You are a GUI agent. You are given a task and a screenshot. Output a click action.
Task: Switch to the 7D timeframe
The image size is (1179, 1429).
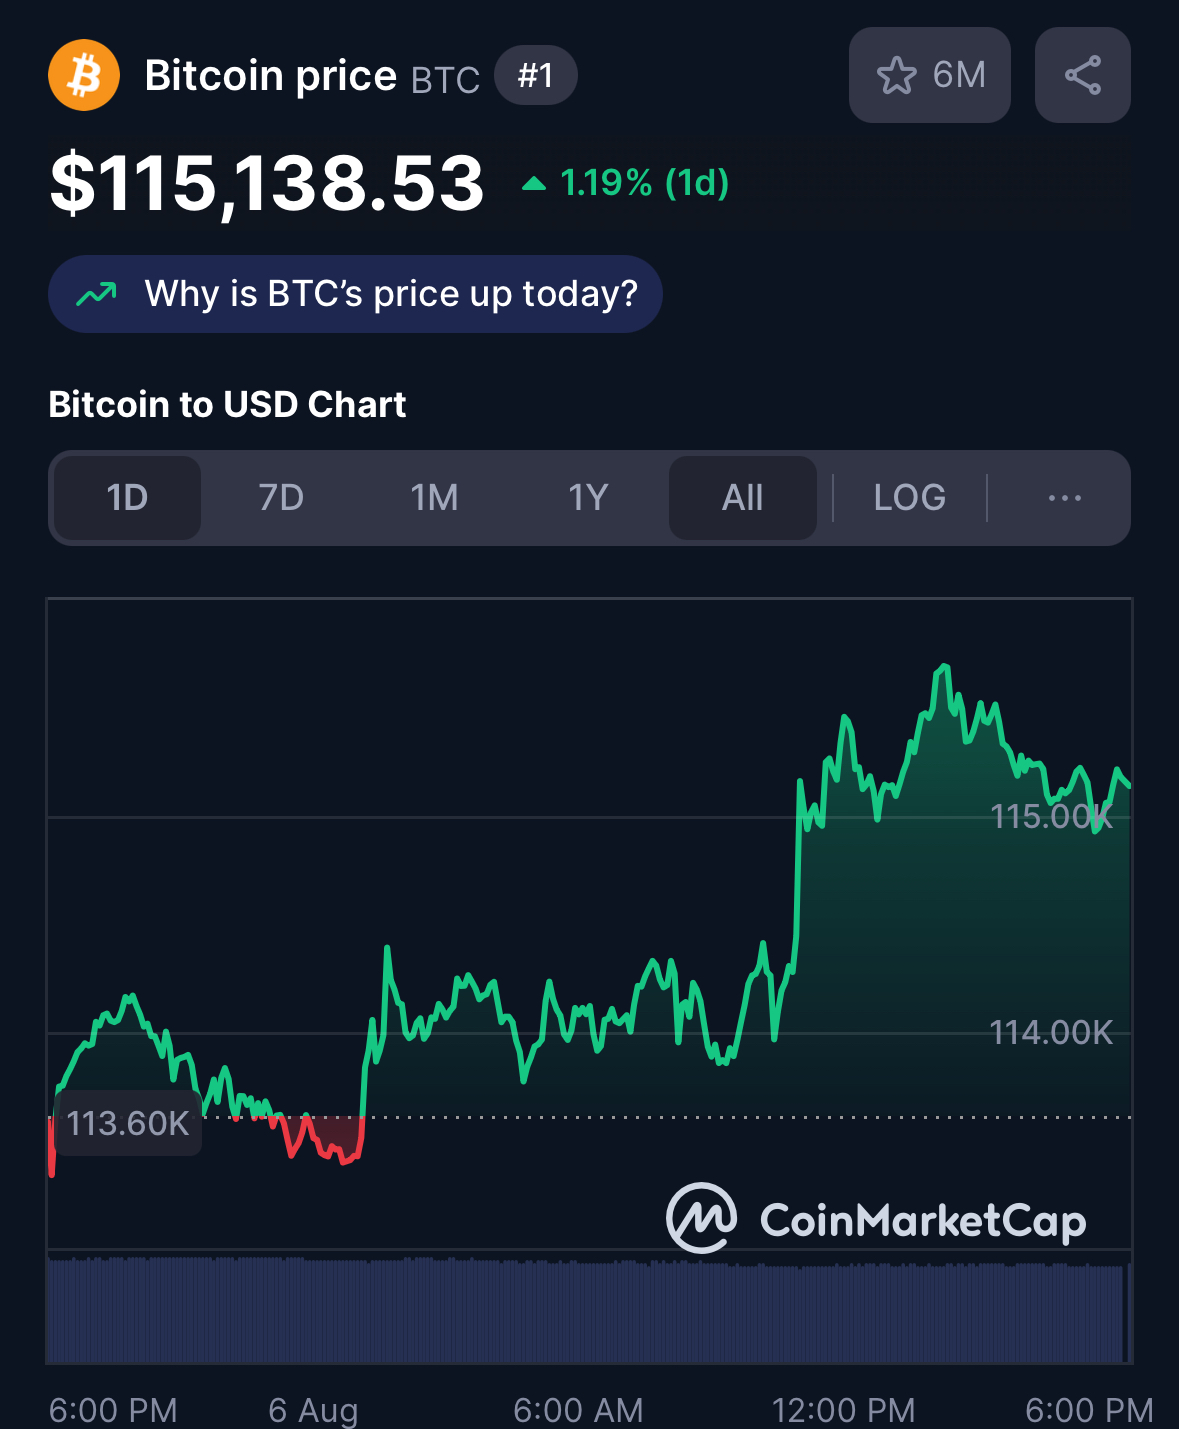281,498
